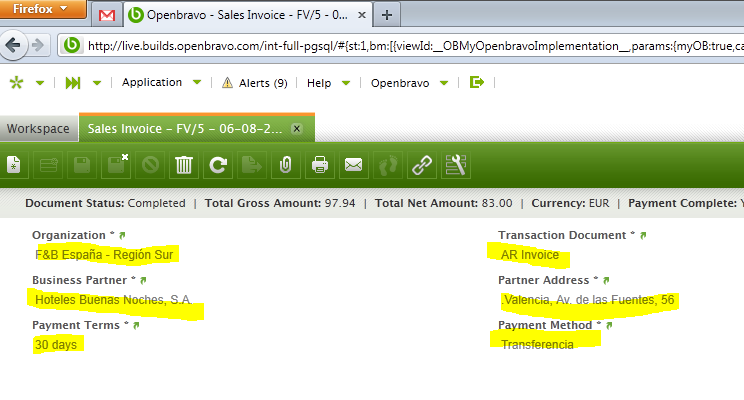Click the wrench customize form icon

pyautogui.click(x=456, y=165)
